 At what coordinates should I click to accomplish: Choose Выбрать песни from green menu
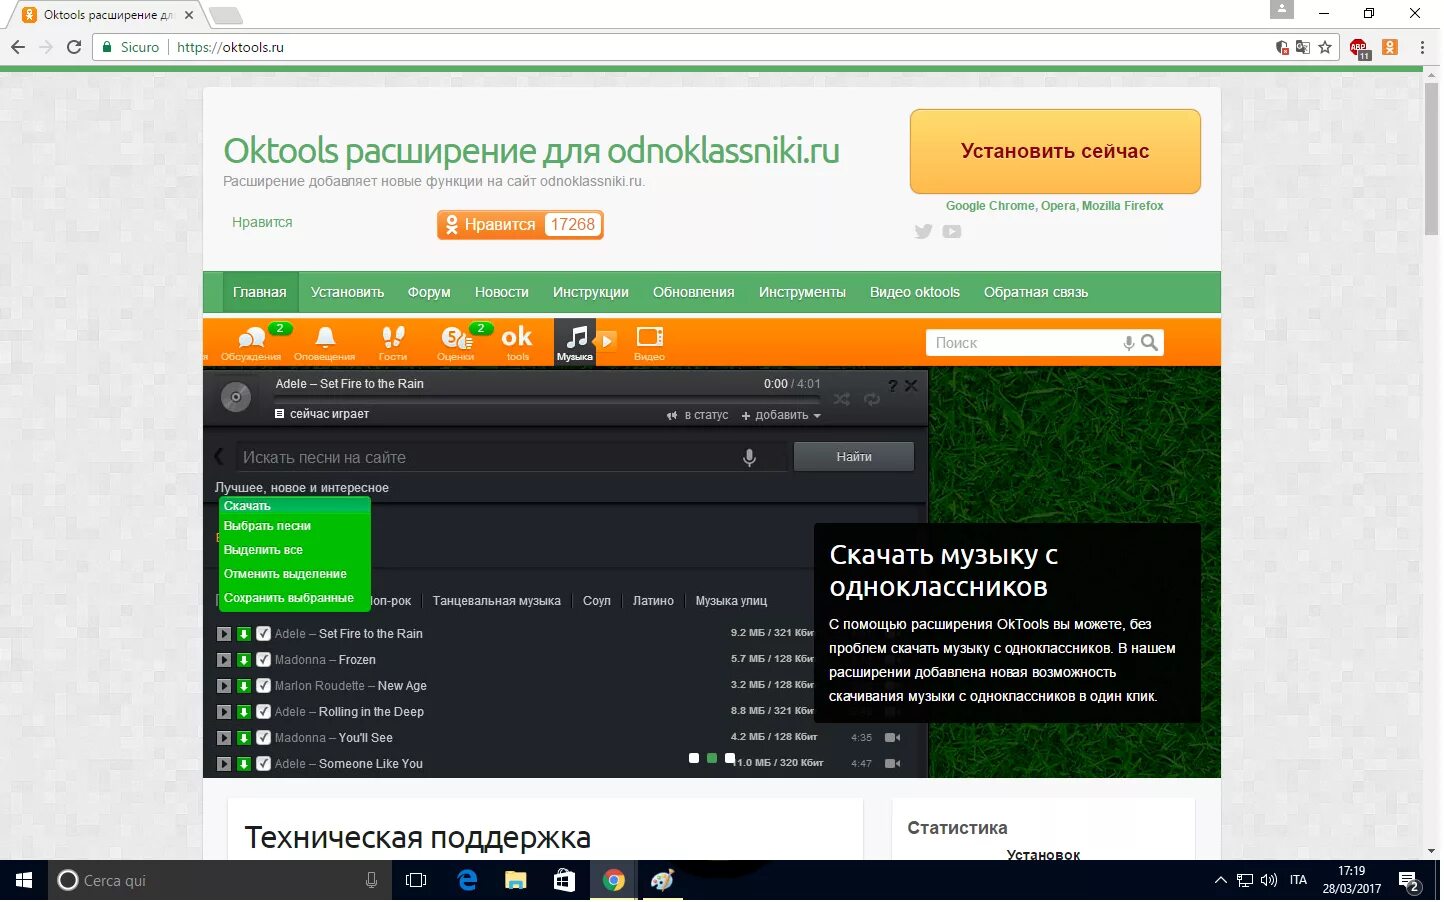pyautogui.click(x=268, y=527)
